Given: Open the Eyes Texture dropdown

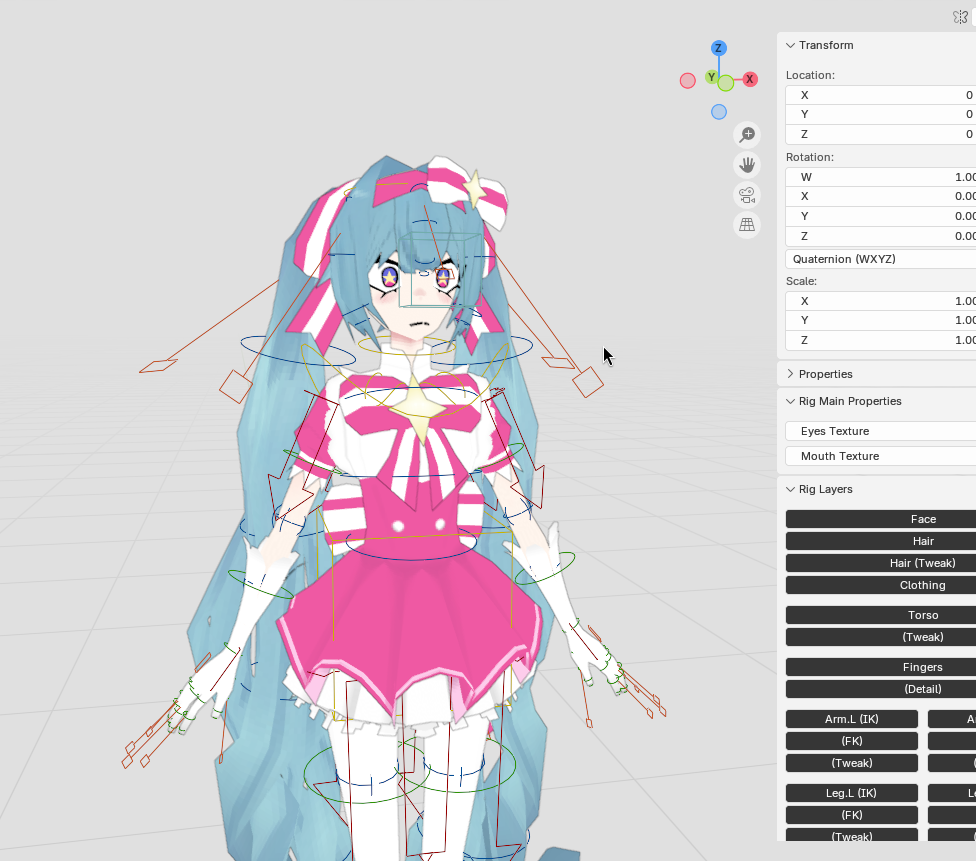Looking at the screenshot, I should pyautogui.click(x=881, y=431).
